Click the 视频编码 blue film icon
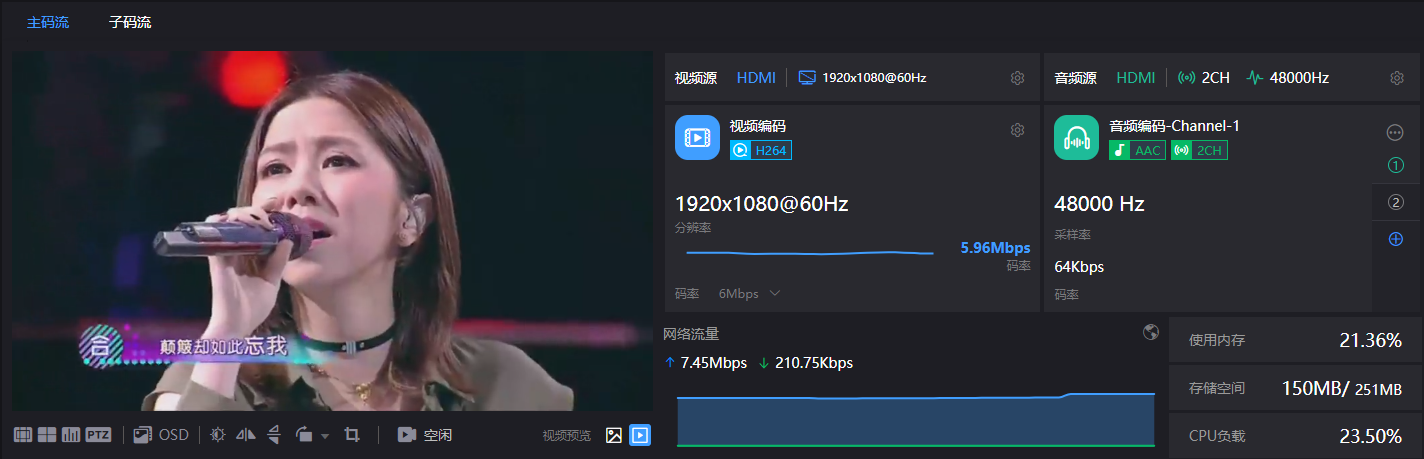 pos(697,138)
